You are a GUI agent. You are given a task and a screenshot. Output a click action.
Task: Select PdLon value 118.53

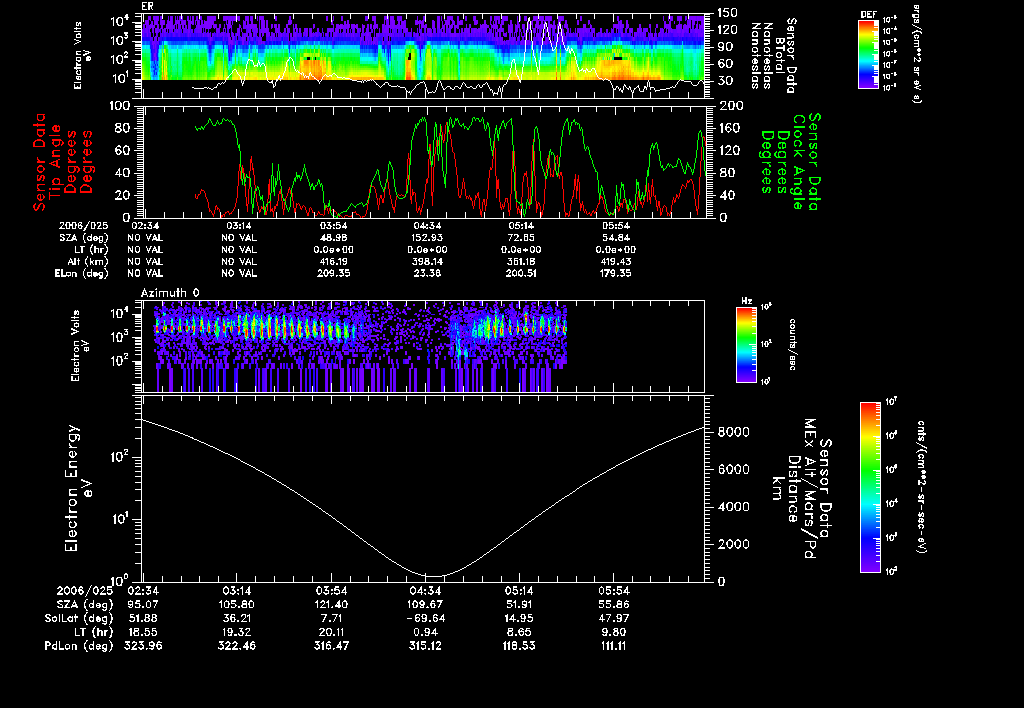pos(519,646)
